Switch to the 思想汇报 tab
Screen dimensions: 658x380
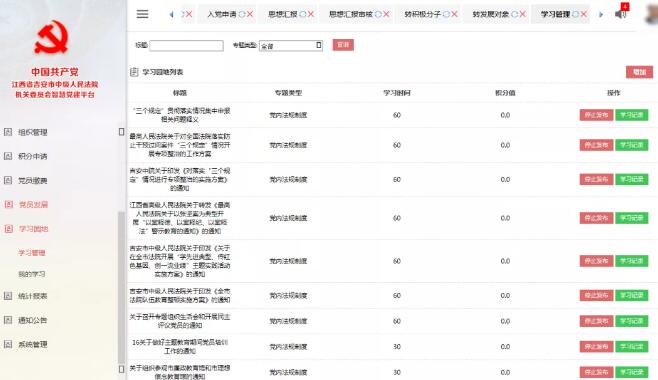pos(283,14)
